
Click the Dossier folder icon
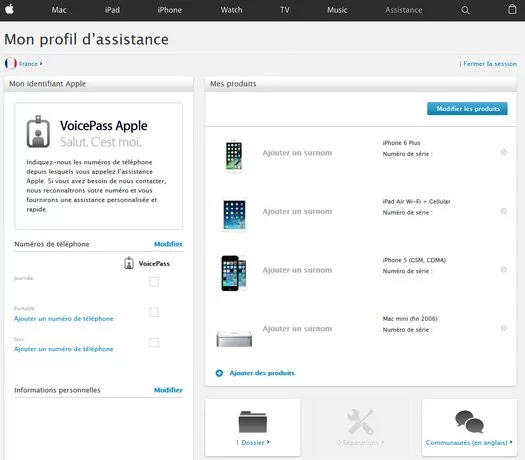pyautogui.click(x=252, y=422)
